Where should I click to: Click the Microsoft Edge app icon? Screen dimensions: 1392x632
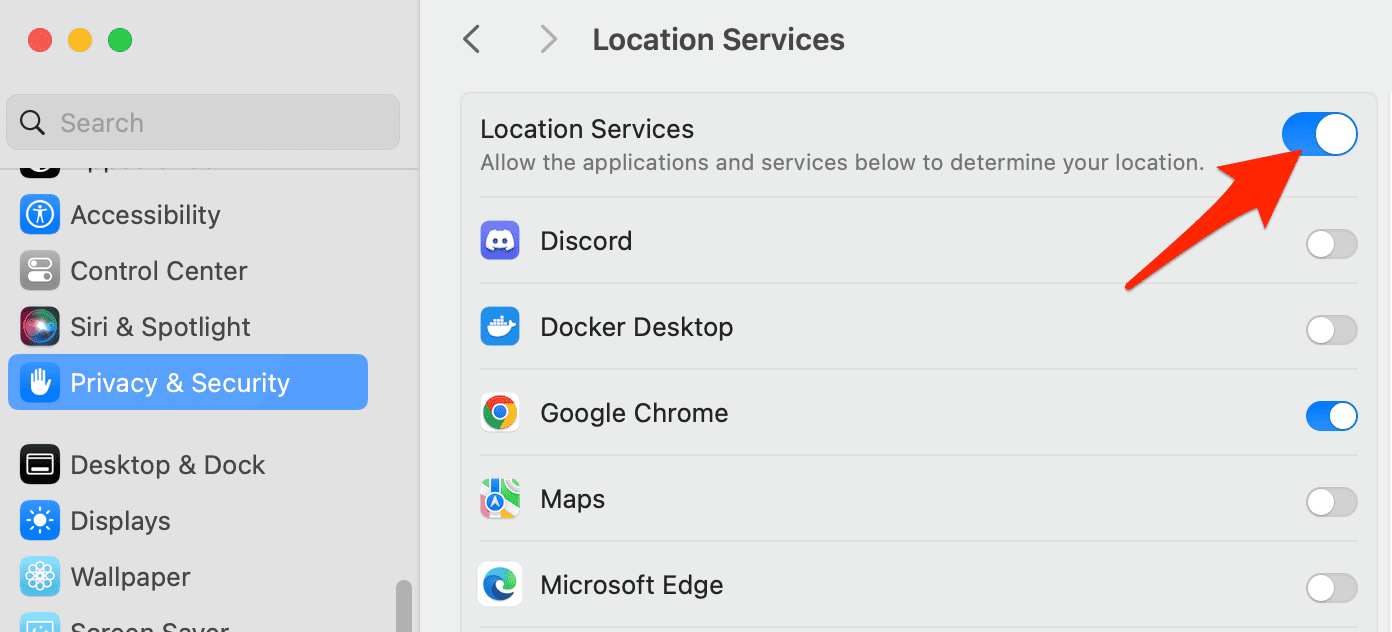click(x=500, y=585)
